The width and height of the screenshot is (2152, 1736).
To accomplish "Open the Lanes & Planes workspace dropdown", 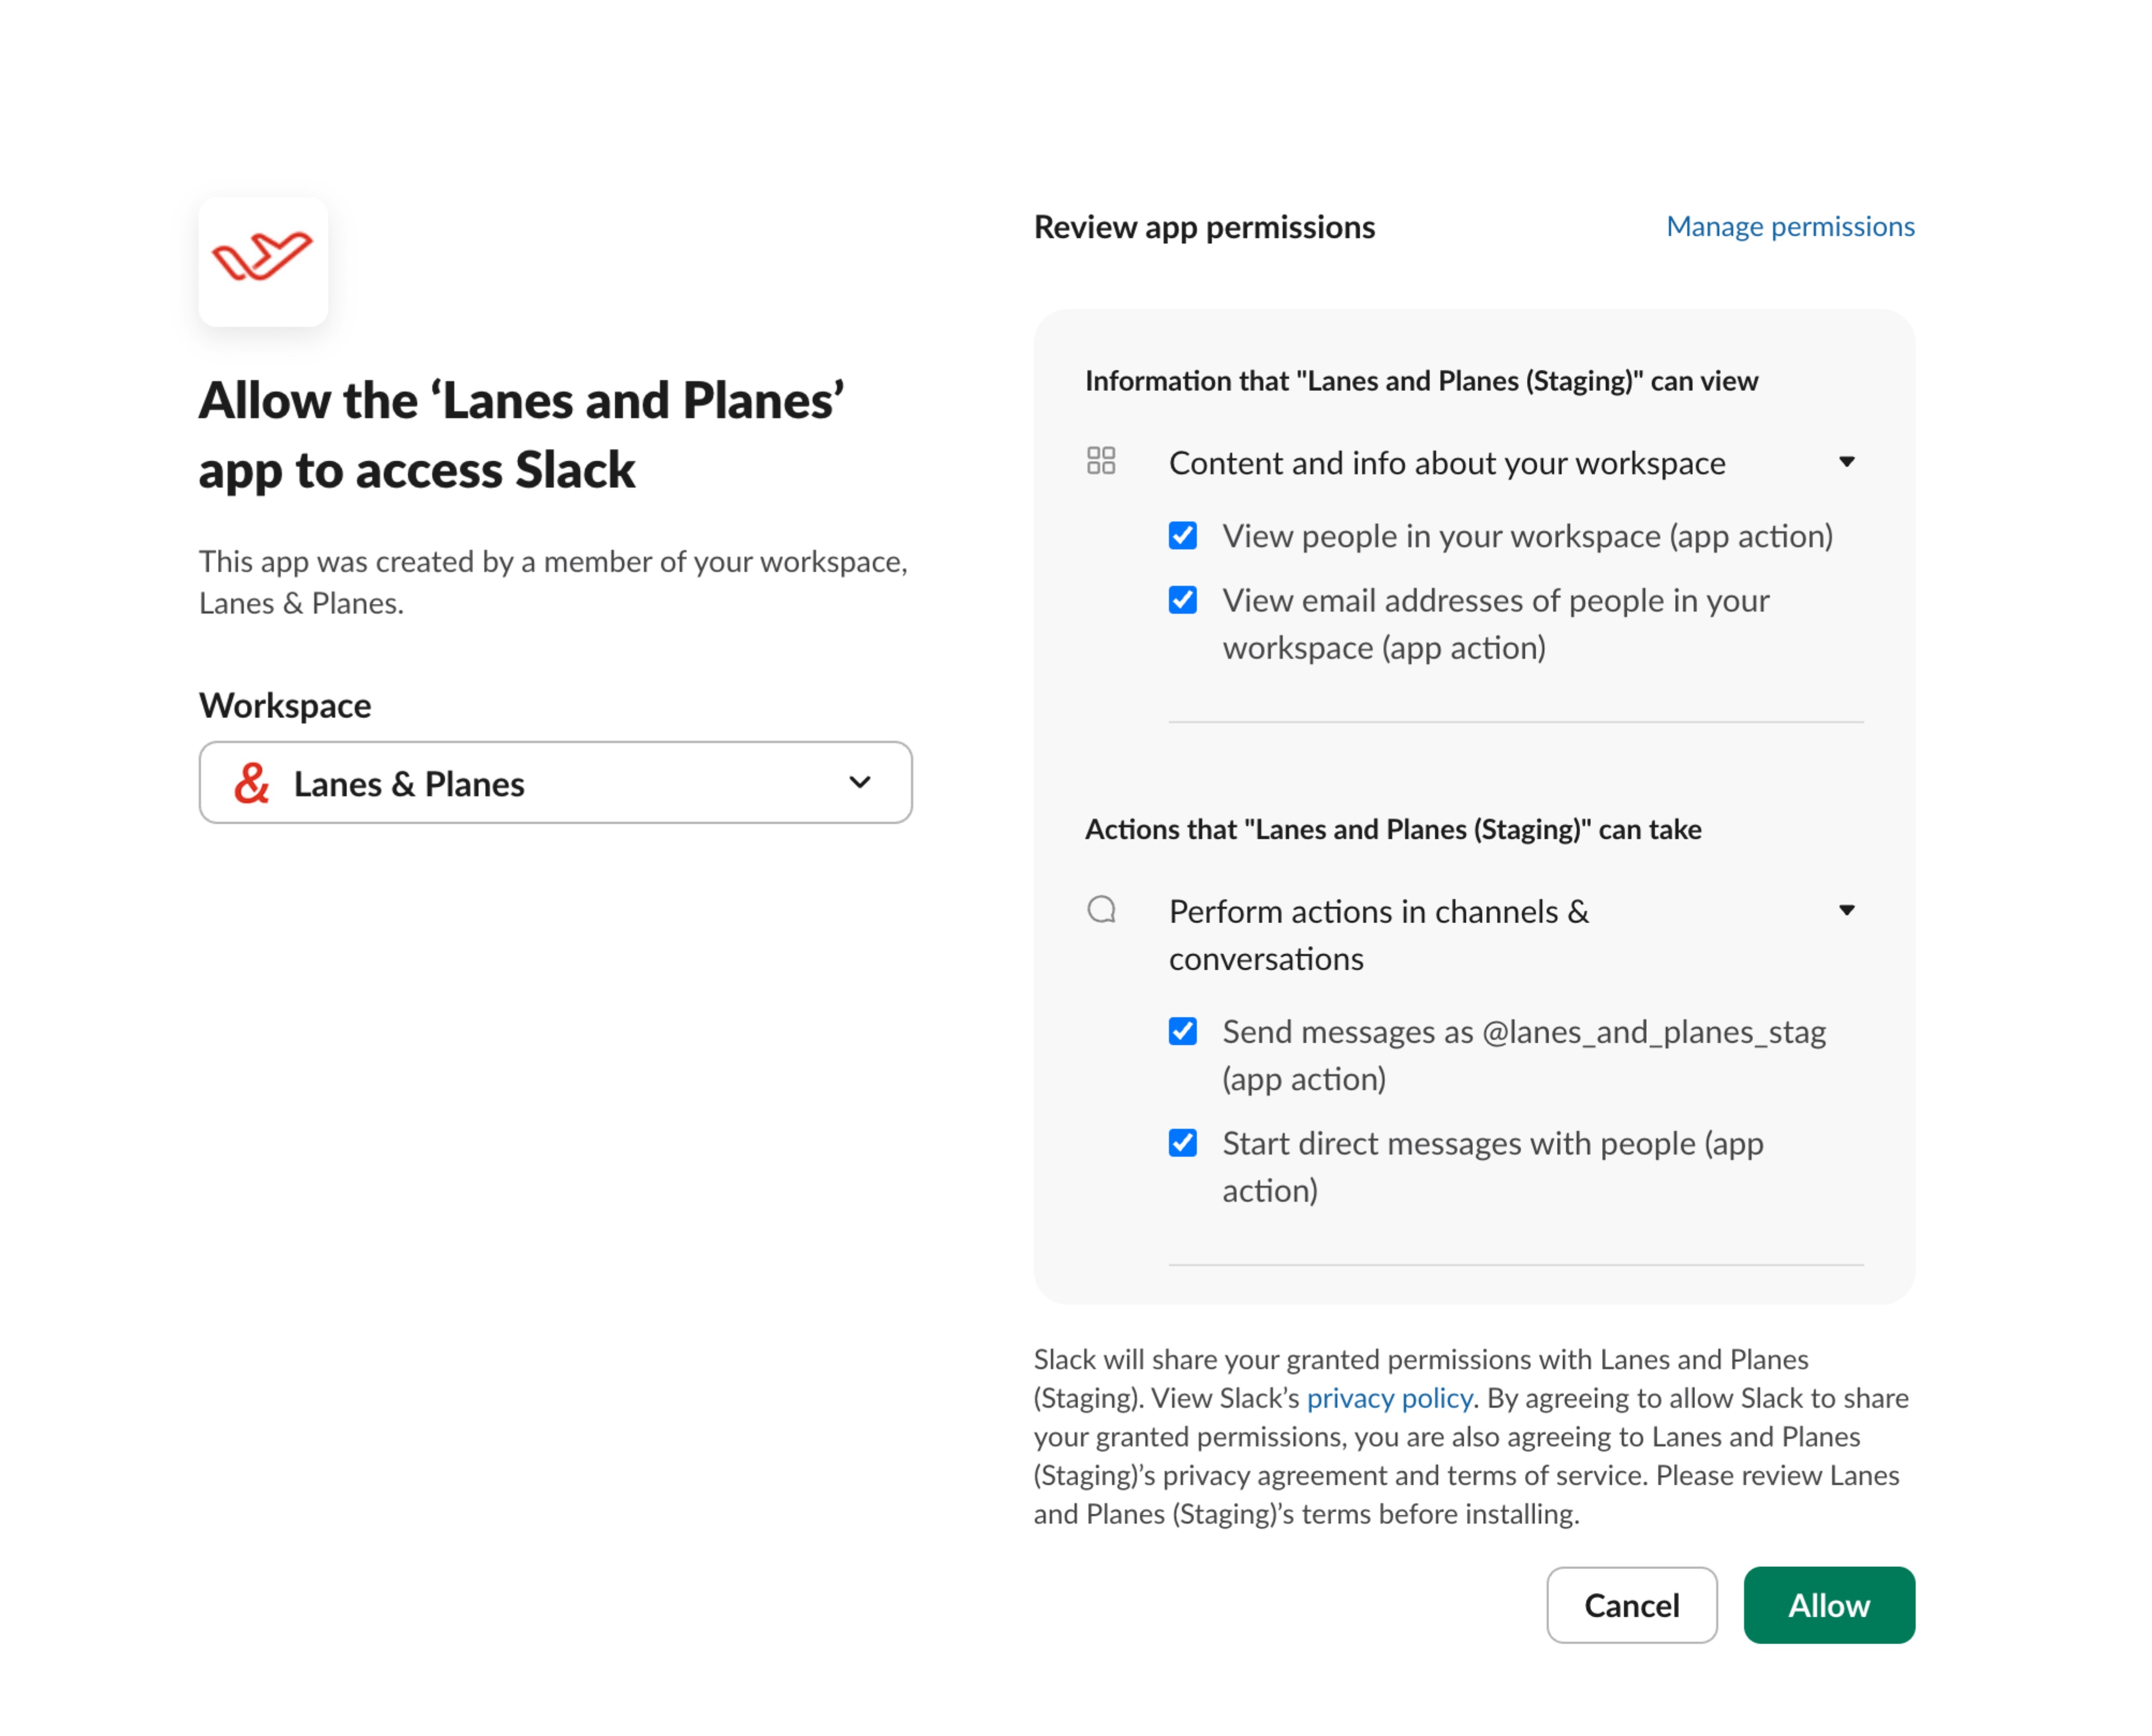I will click(x=555, y=783).
